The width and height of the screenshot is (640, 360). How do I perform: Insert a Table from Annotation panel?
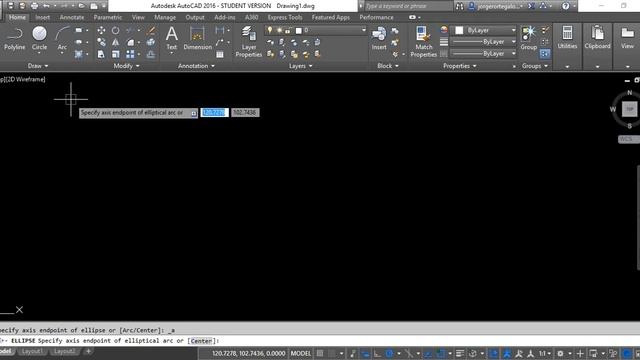[220, 54]
